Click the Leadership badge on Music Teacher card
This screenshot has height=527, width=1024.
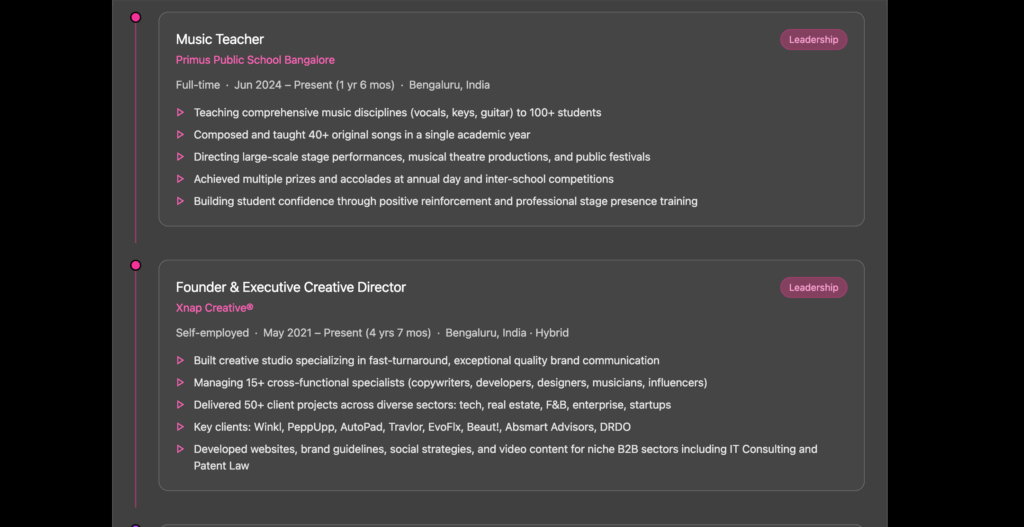click(x=813, y=40)
